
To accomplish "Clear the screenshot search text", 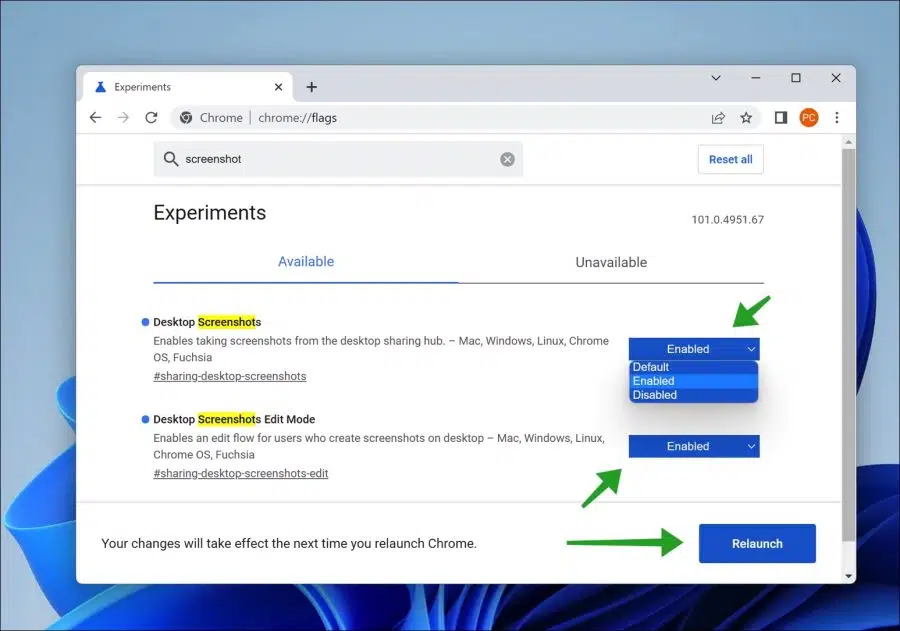I will (x=507, y=159).
